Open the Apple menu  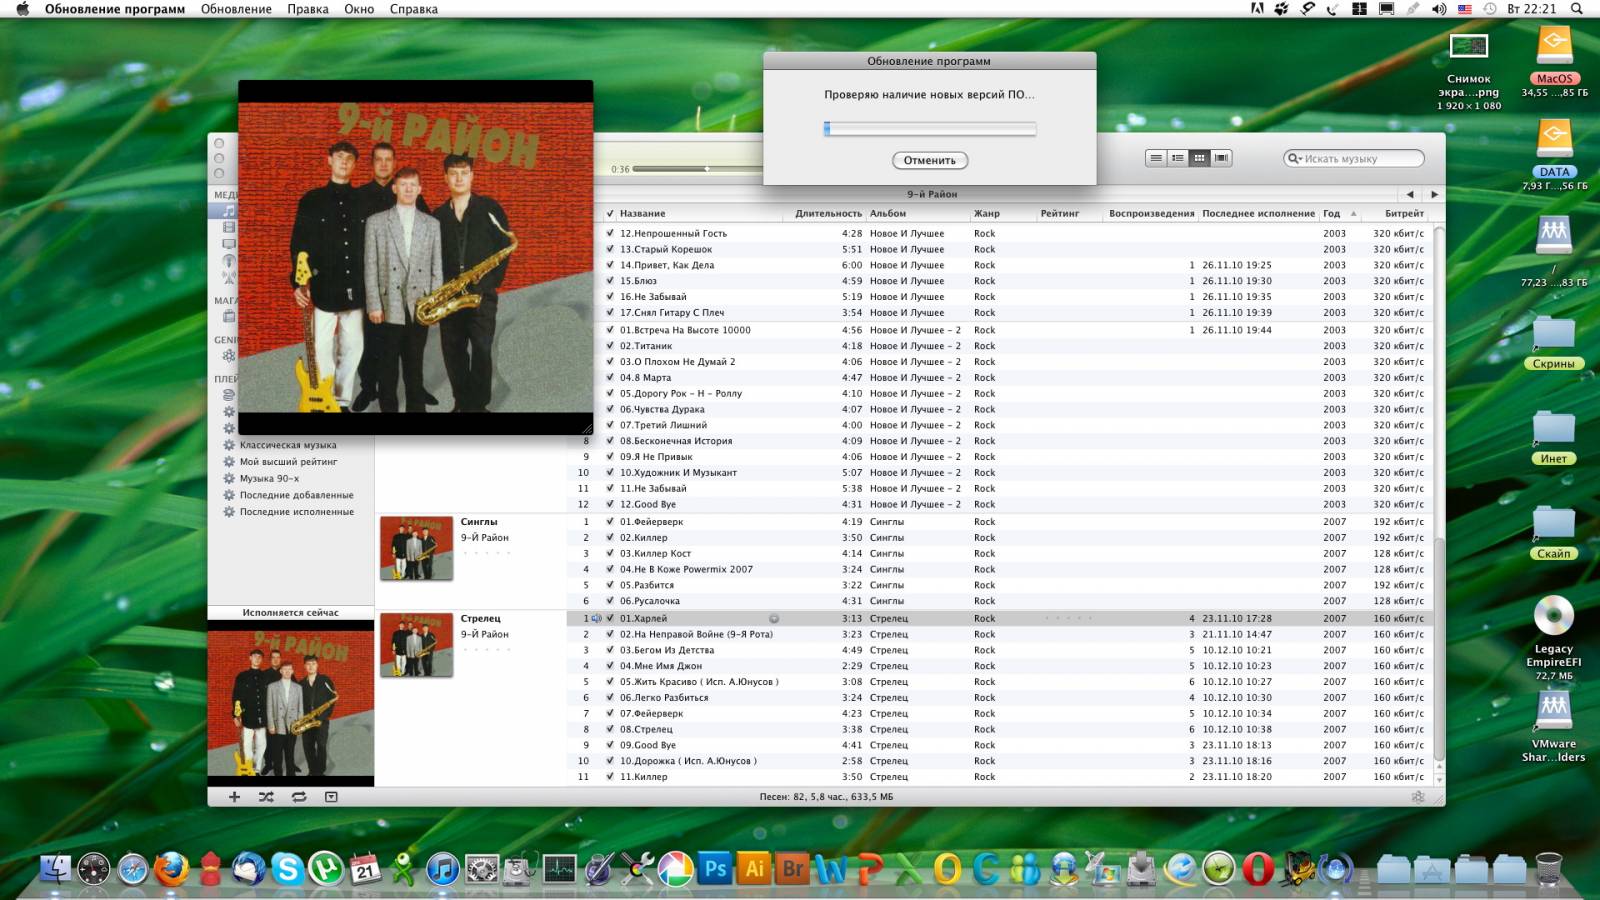click(x=22, y=9)
